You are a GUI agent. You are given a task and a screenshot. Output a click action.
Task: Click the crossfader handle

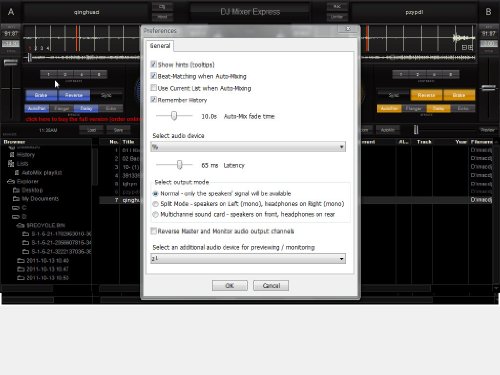point(416,130)
